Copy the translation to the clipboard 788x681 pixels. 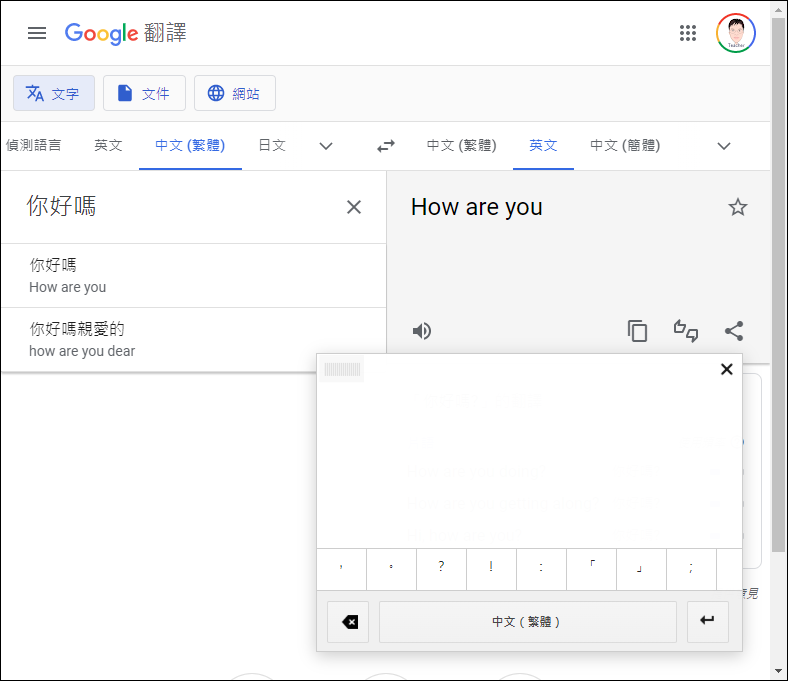(x=637, y=331)
